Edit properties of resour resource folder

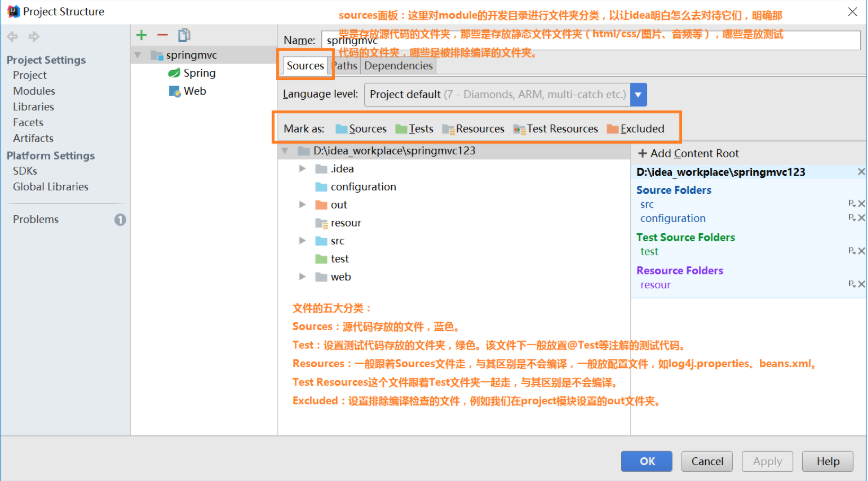point(852,284)
